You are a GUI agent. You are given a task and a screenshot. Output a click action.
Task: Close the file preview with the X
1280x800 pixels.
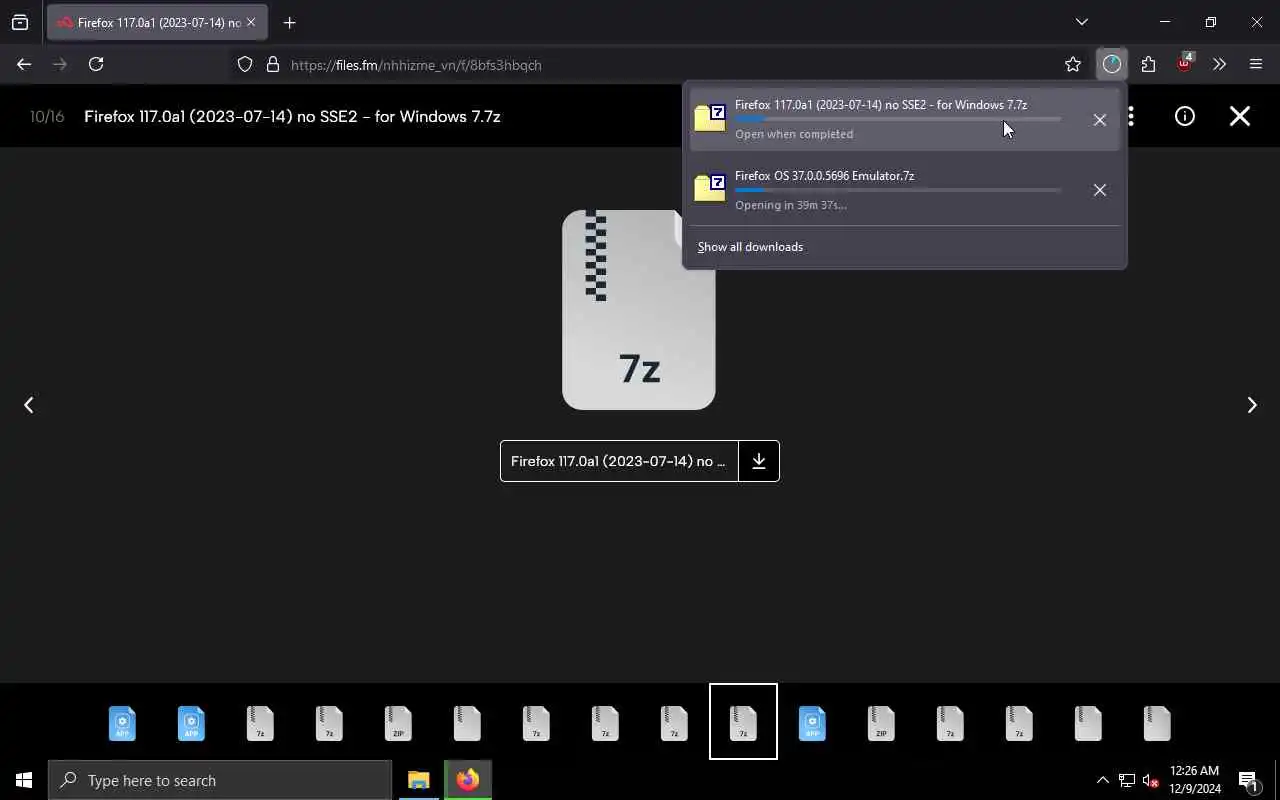click(1240, 116)
